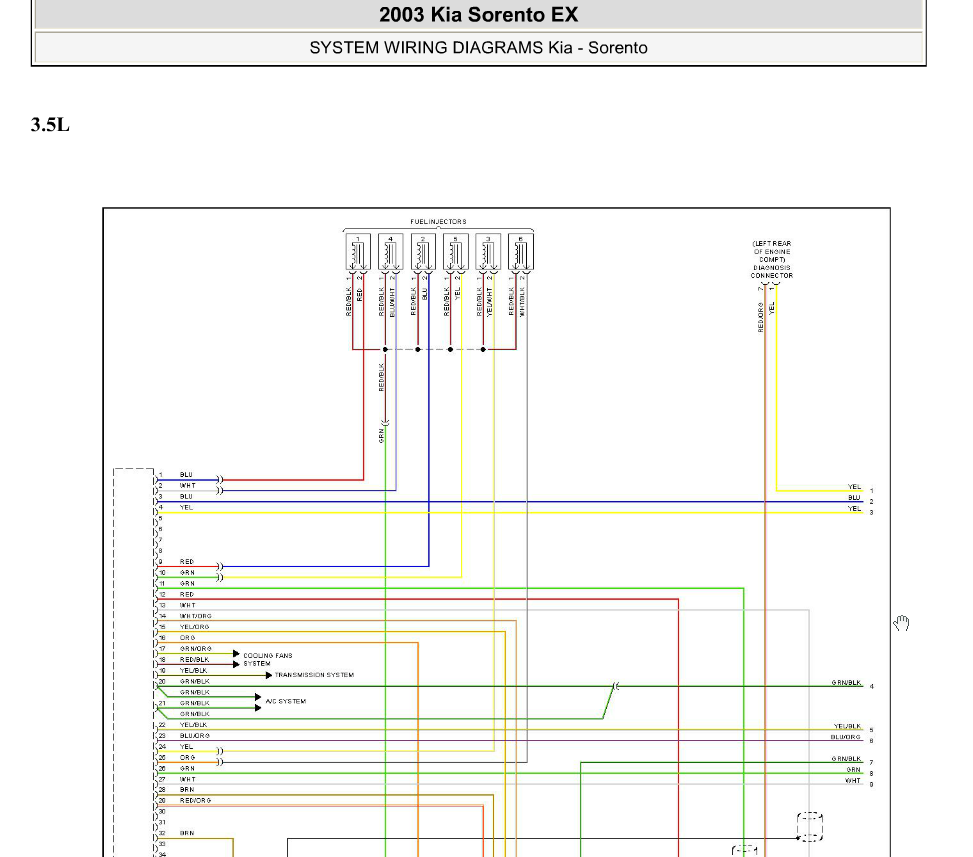The width and height of the screenshot is (973, 857).
Task: Click 'RED/ORG' label under diagnosis connector
Action: click(x=761, y=317)
